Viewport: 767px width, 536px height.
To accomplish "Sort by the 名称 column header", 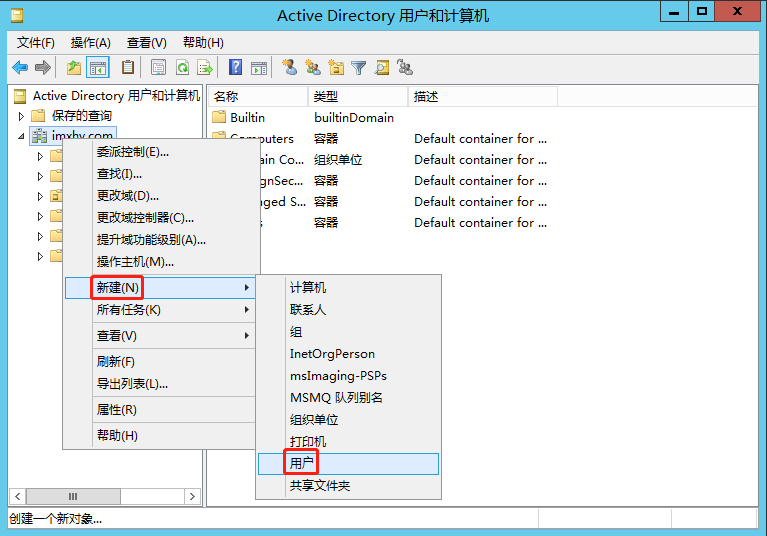I will click(x=258, y=96).
